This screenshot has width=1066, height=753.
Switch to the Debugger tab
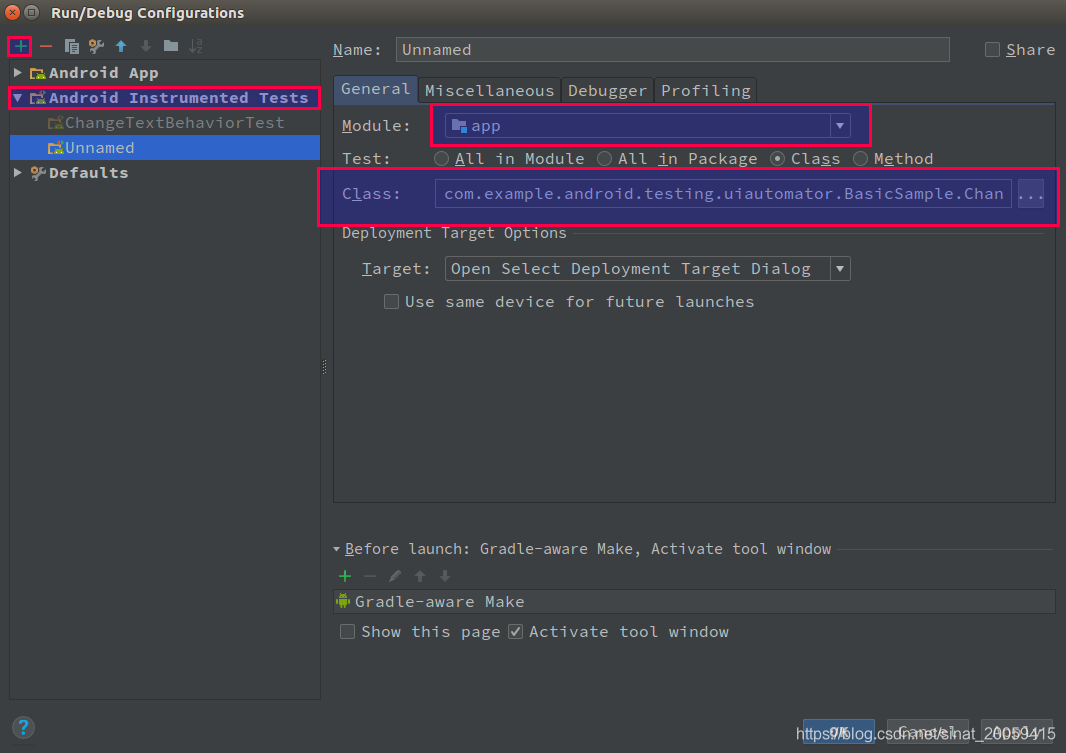[x=607, y=90]
